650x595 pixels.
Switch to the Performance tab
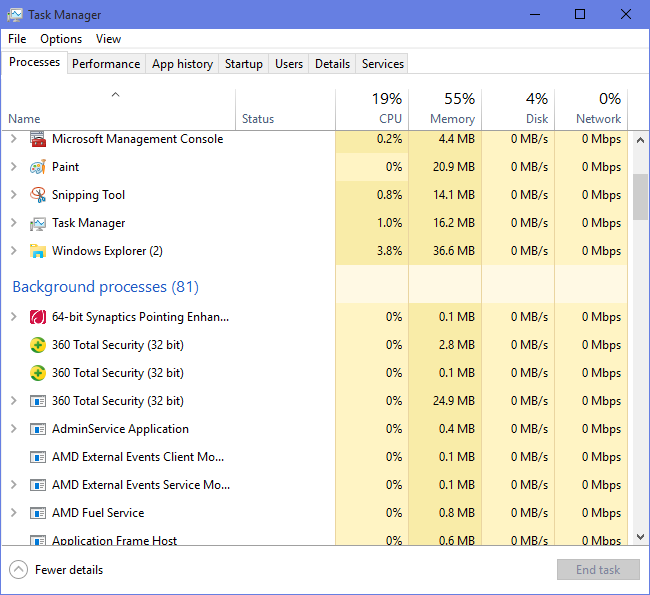106,64
